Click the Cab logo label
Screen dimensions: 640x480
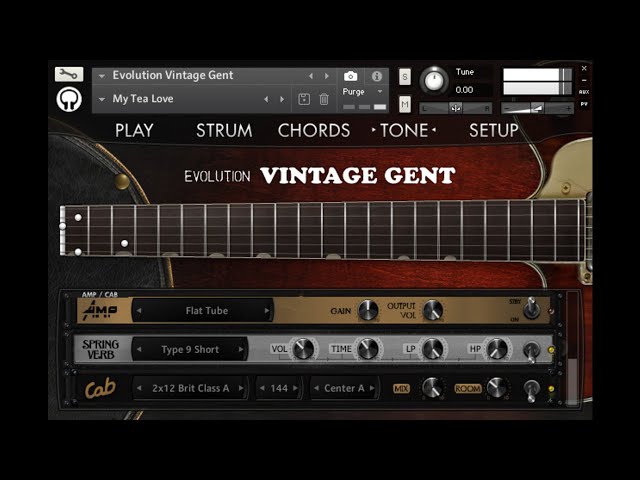100,389
